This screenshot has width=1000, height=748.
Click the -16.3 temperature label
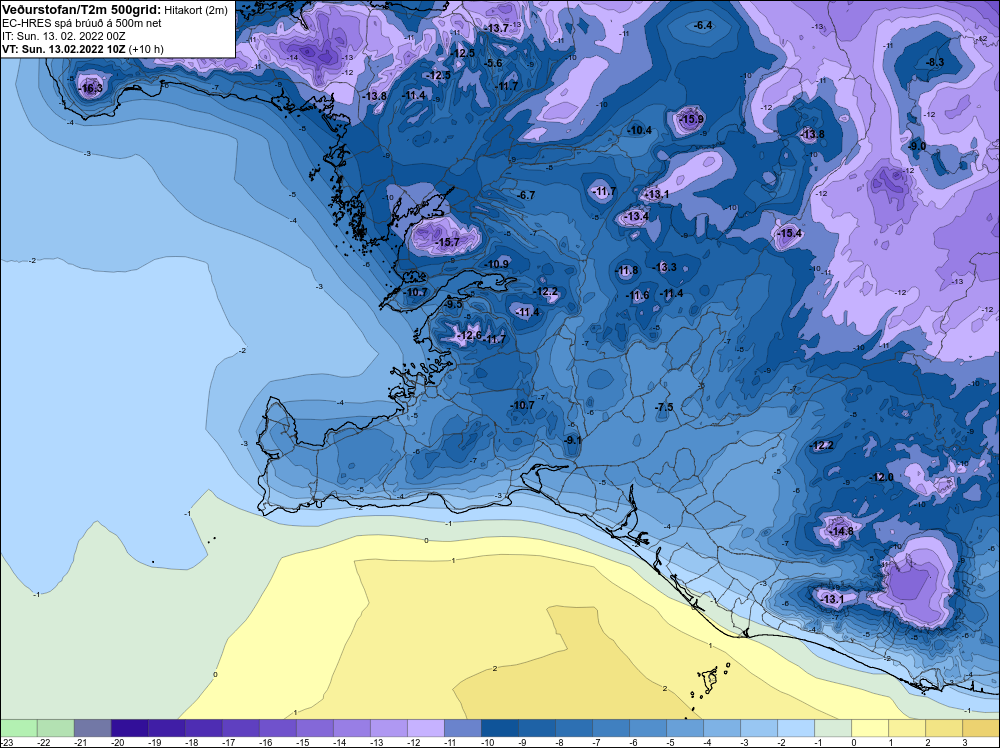click(x=90, y=89)
